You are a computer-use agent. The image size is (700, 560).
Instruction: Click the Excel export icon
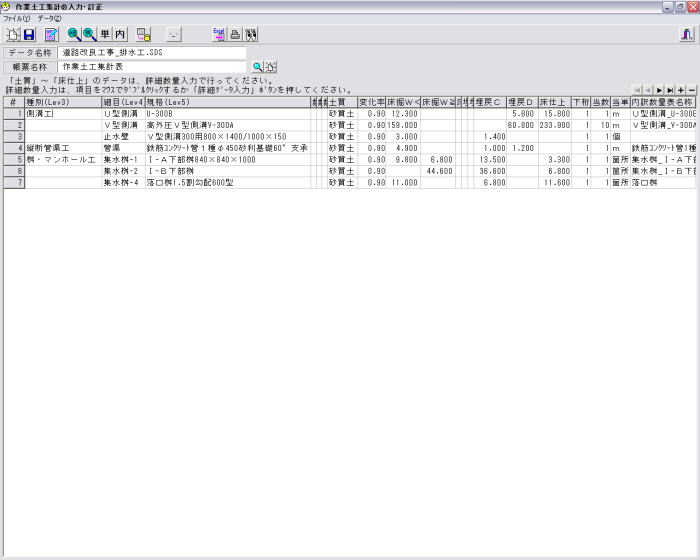click(x=219, y=34)
